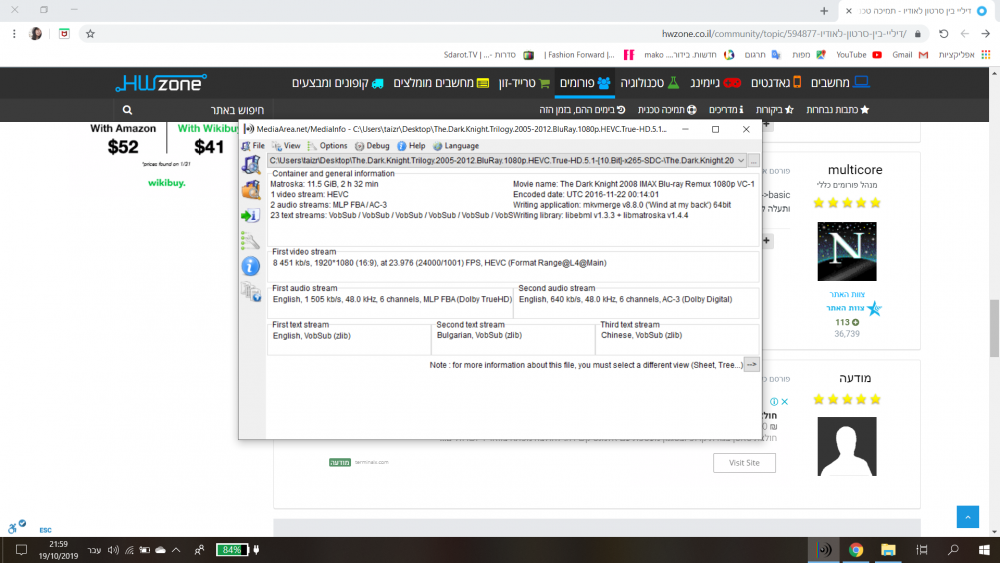Click the blue scroll-to-top arrow button
Image resolution: width=1000 pixels, height=563 pixels.
click(967, 516)
